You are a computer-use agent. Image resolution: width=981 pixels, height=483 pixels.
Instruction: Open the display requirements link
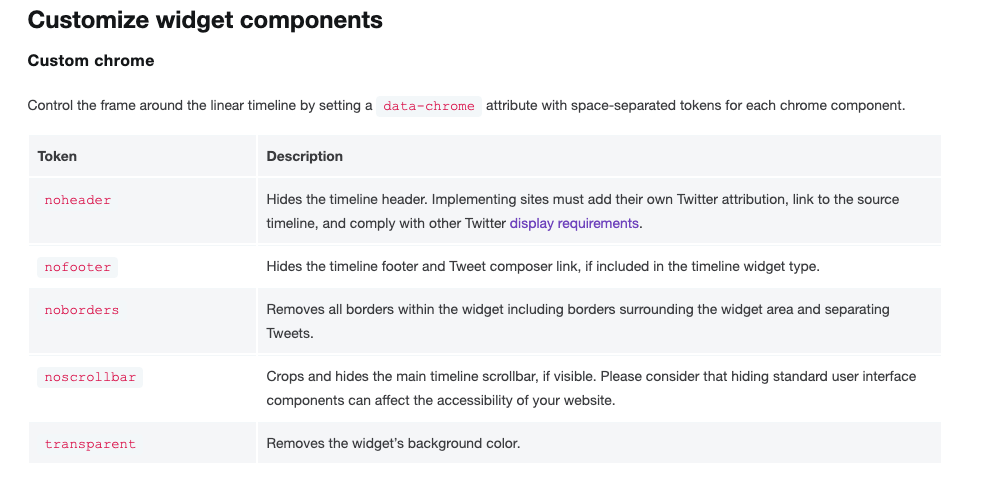point(574,224)
